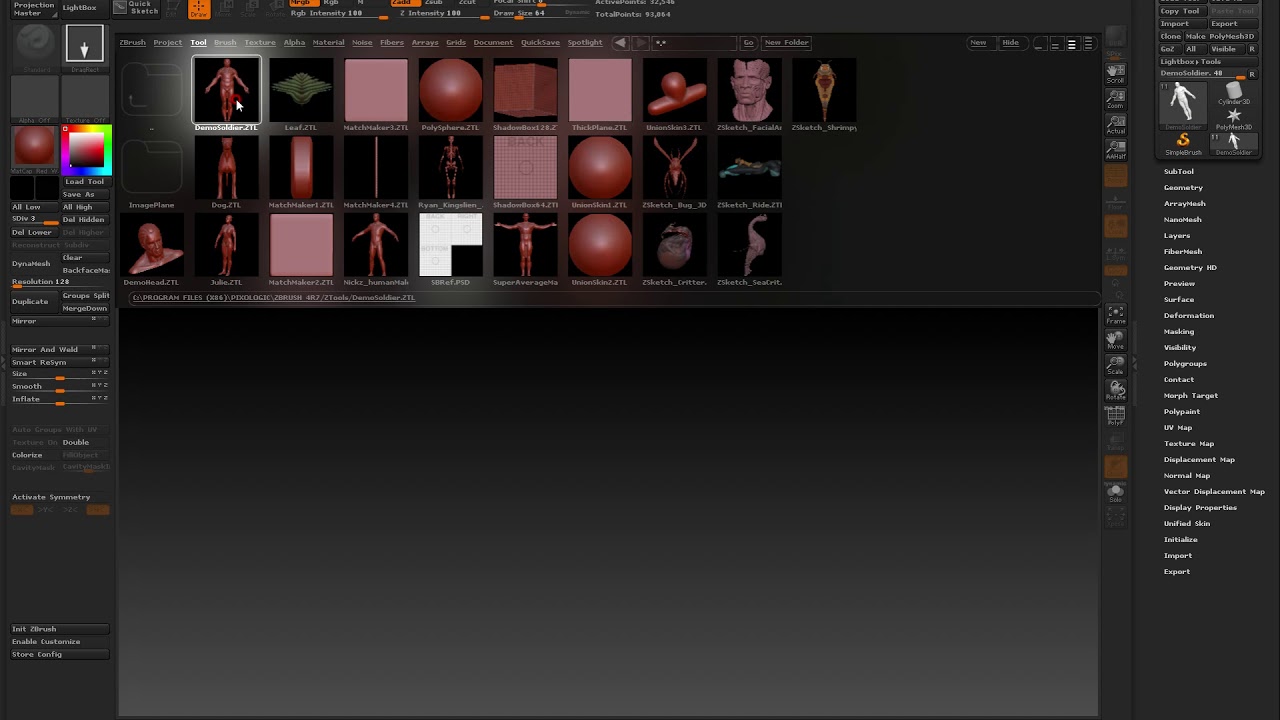Select the DragRect stroke icon
The image size is (1280, 720).
[85, 46]
